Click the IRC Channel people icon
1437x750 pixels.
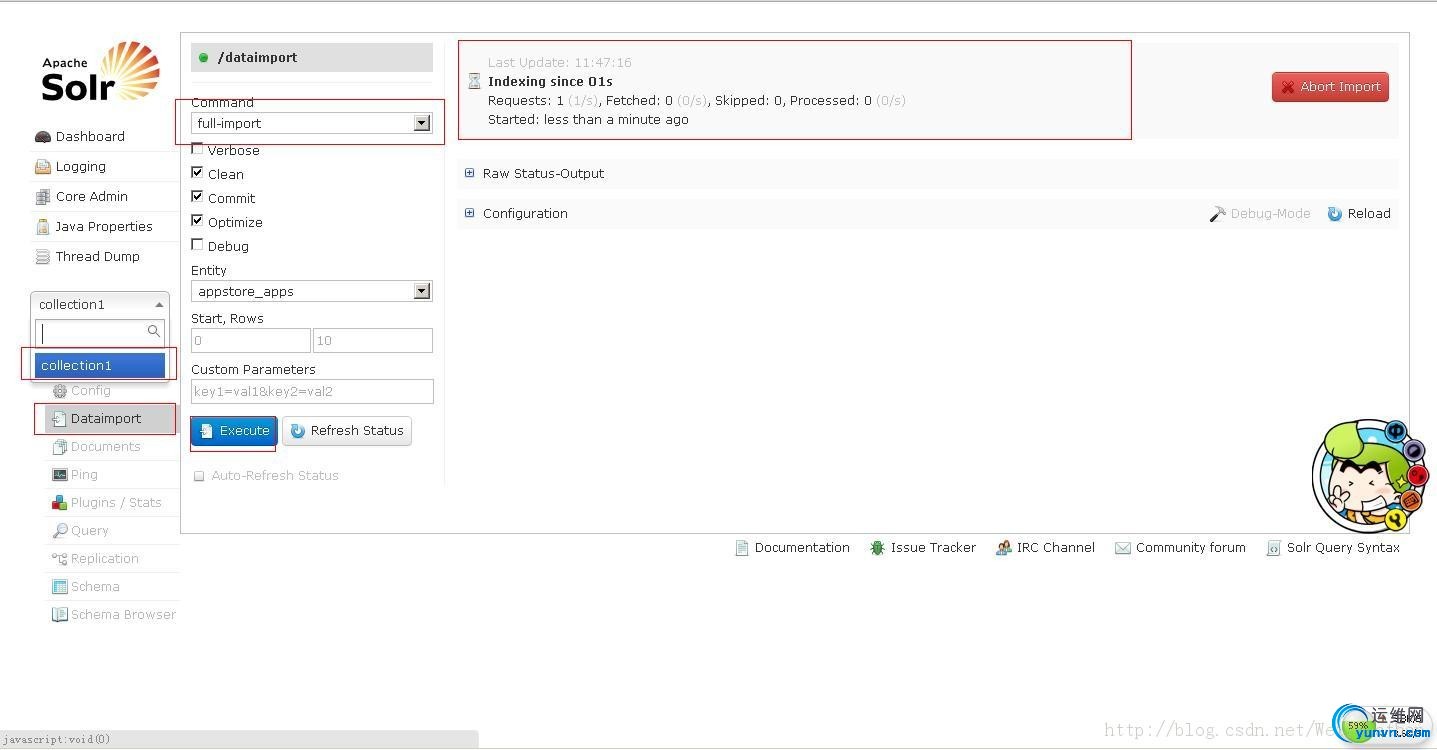(1003, 548)
